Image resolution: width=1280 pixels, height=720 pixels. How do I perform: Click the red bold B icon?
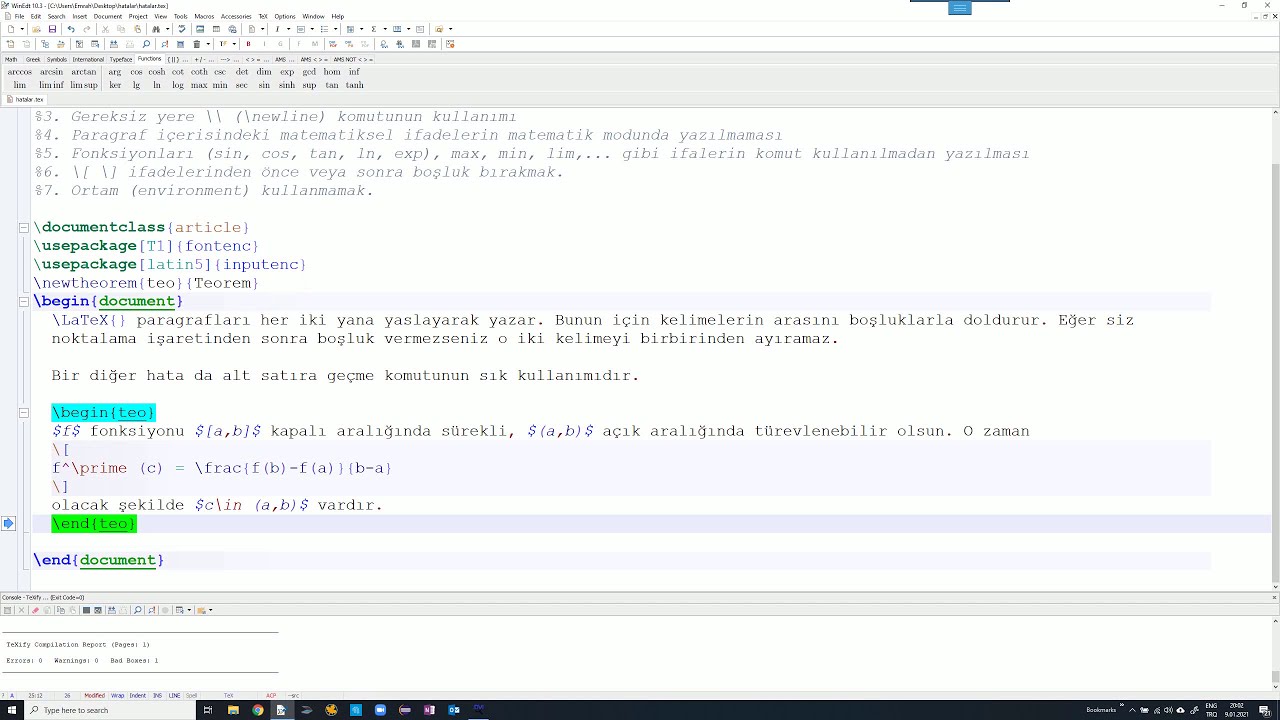[248, 44]
